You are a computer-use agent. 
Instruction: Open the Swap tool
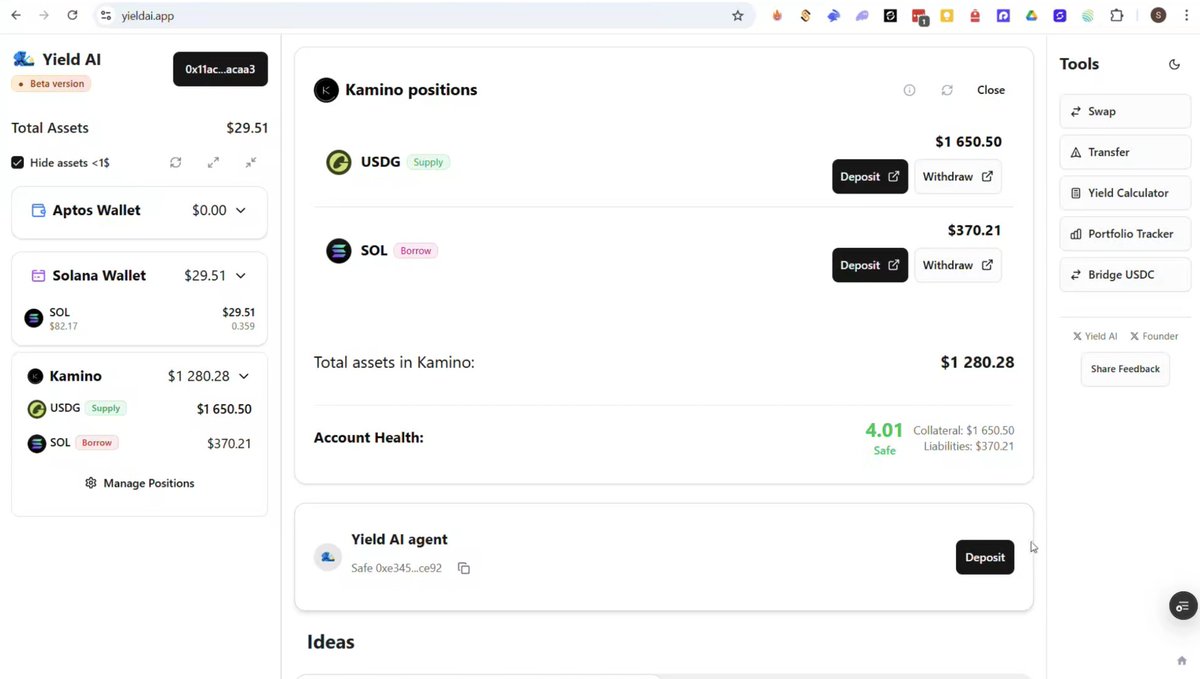(x=1125, y=112)
